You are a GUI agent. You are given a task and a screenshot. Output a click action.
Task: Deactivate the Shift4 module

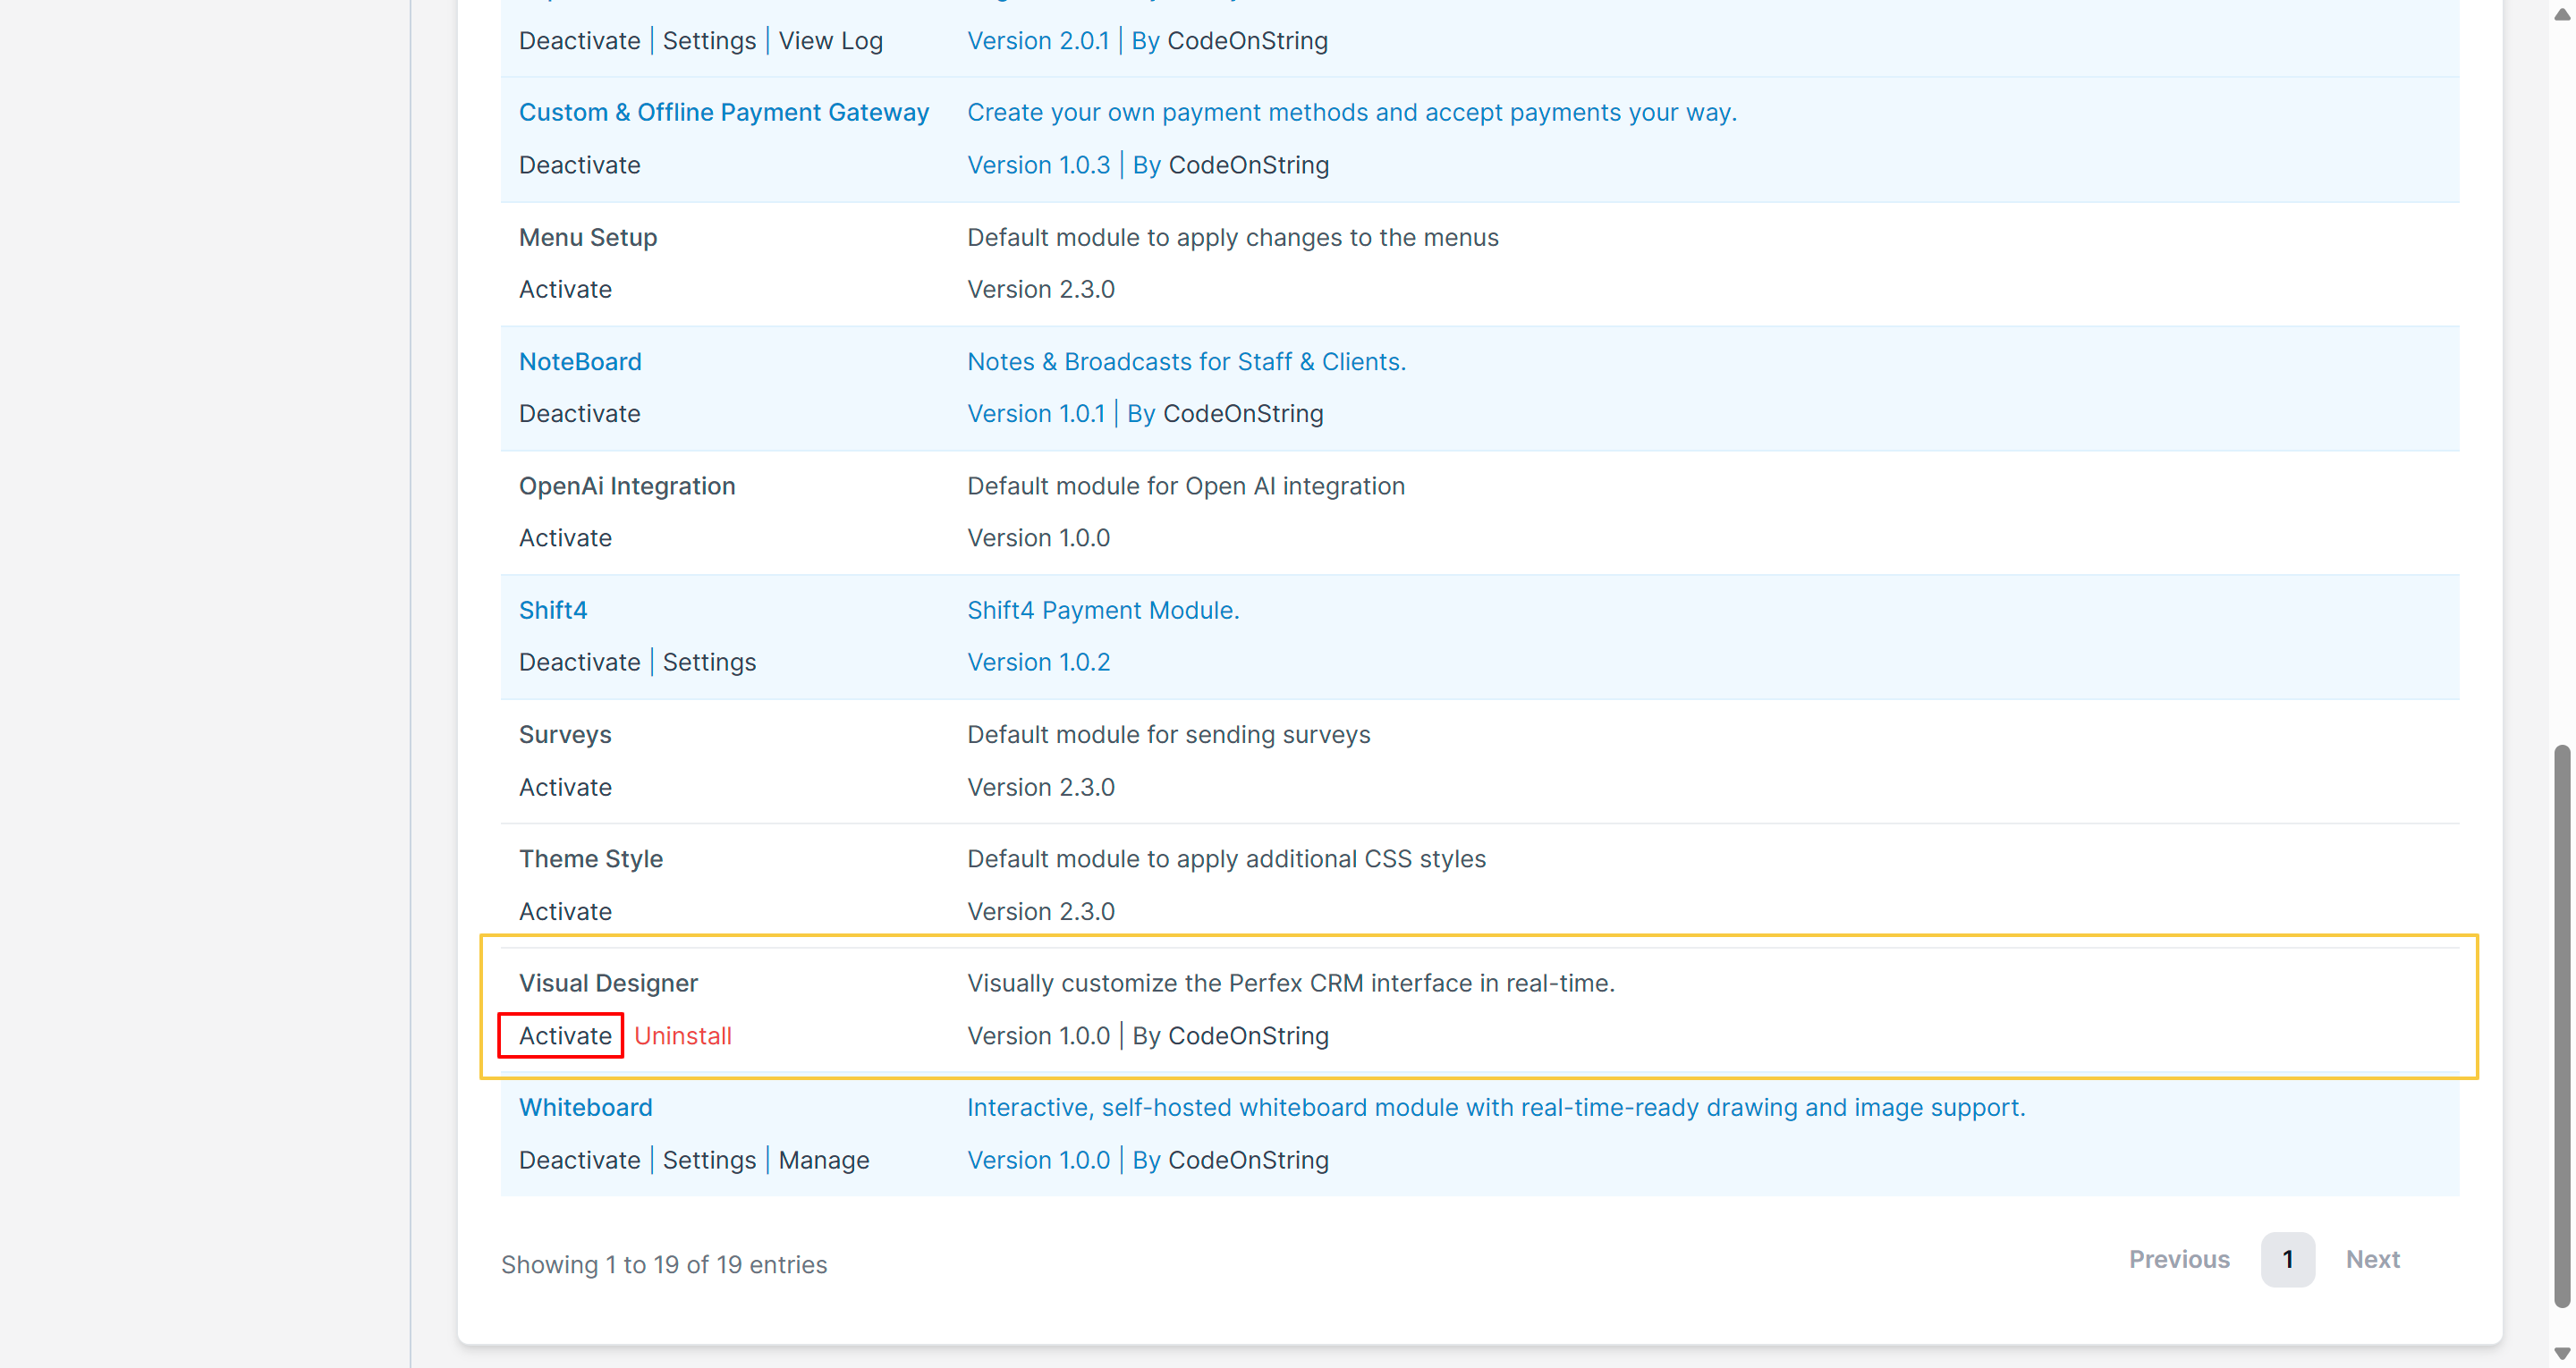pyautogui.click(x=579, y=661)
